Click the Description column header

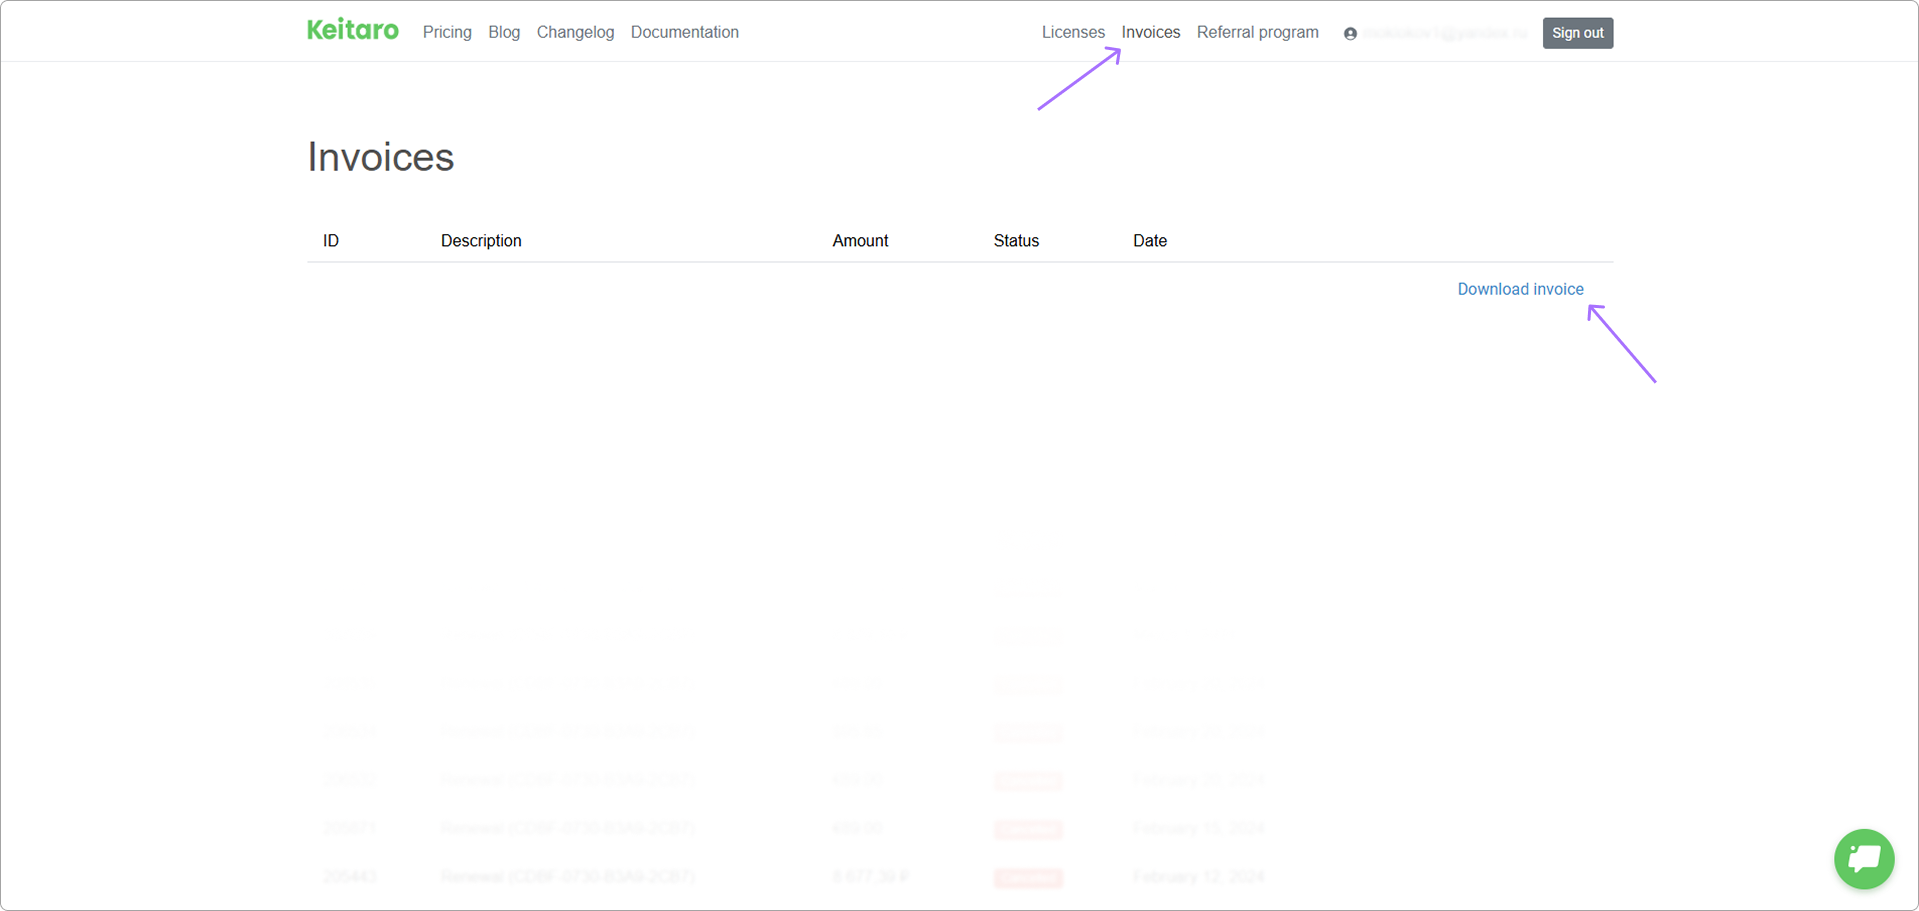(x=481, y=241)
